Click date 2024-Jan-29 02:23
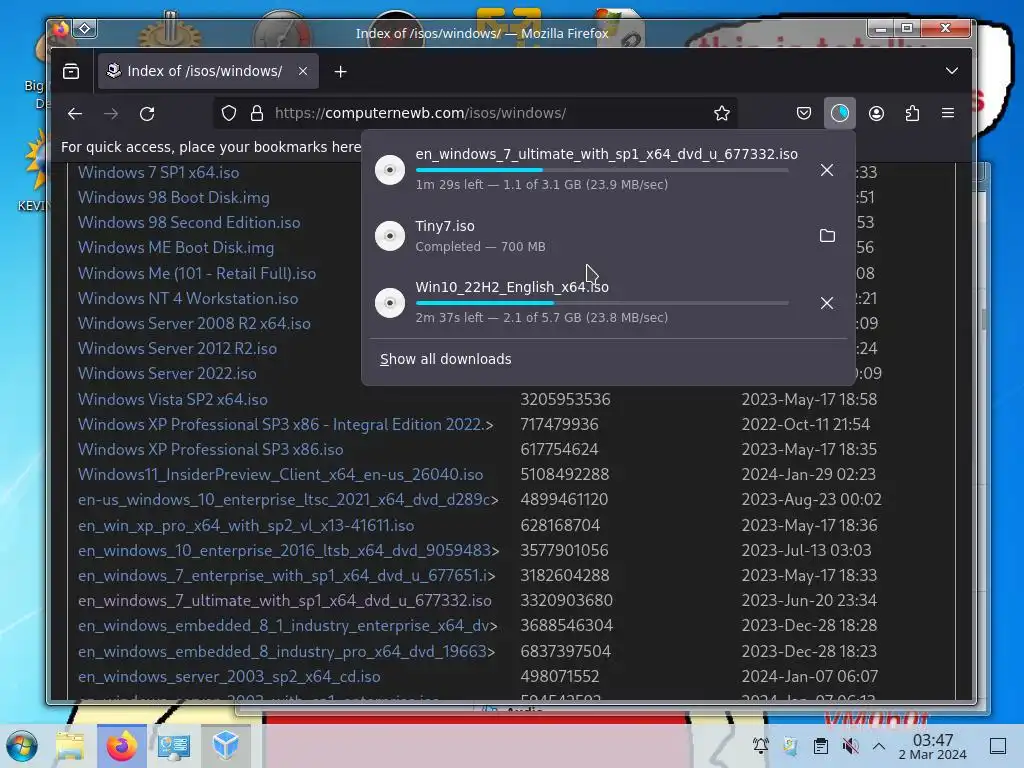Screen dimensions: 1024x768 (x=808, y=475)
